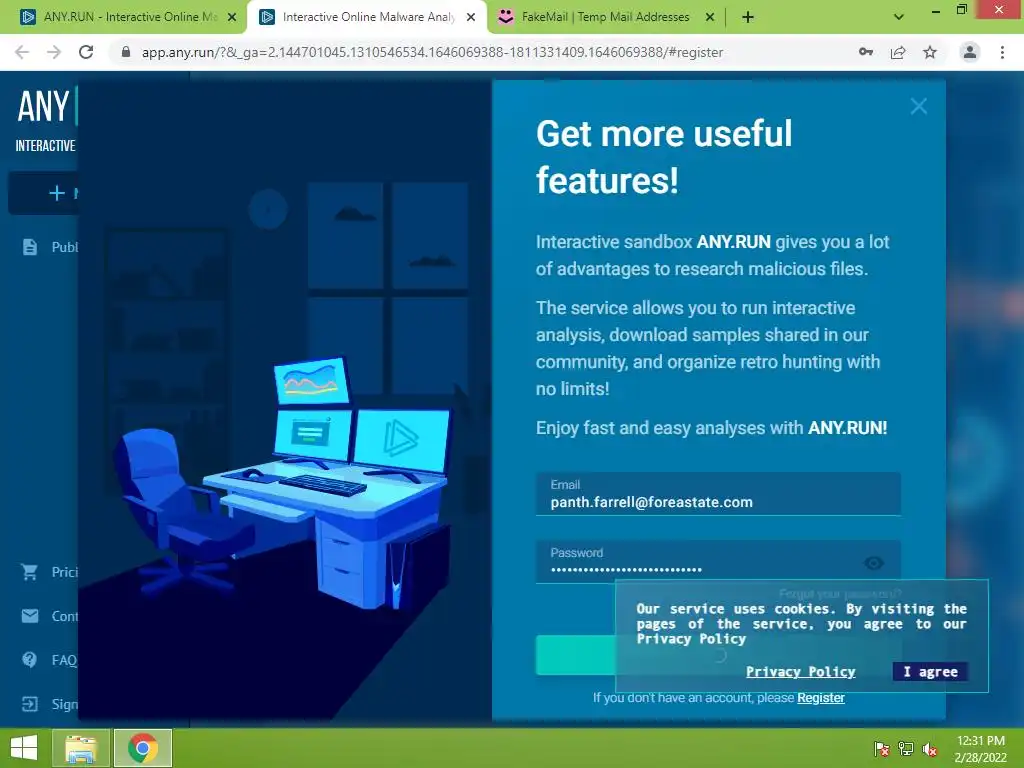Reload the page
Viewport: 1024px width, 768px height.
[x=86, y=52]
